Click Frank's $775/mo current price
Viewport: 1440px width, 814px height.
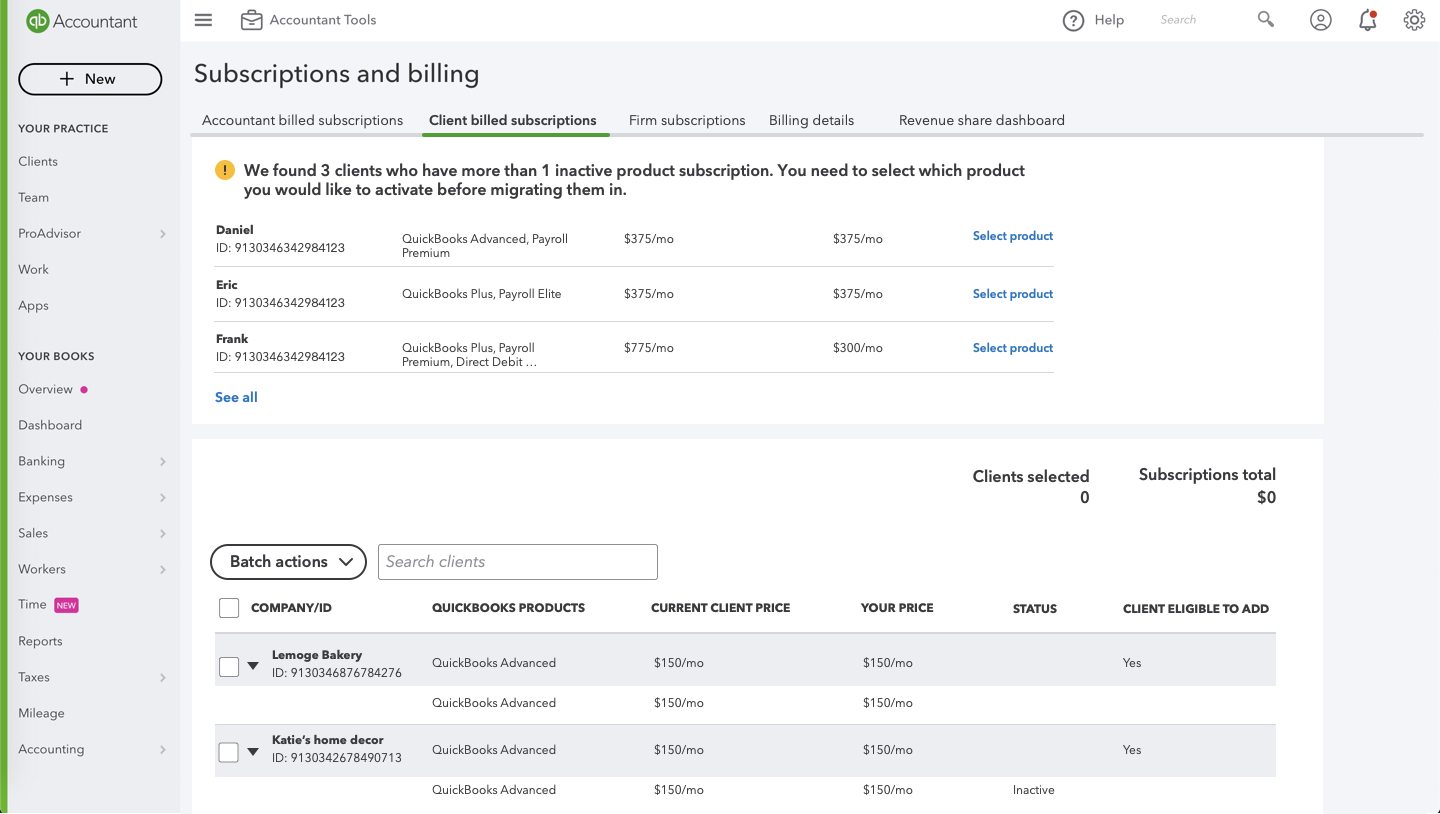coord(649,348)
